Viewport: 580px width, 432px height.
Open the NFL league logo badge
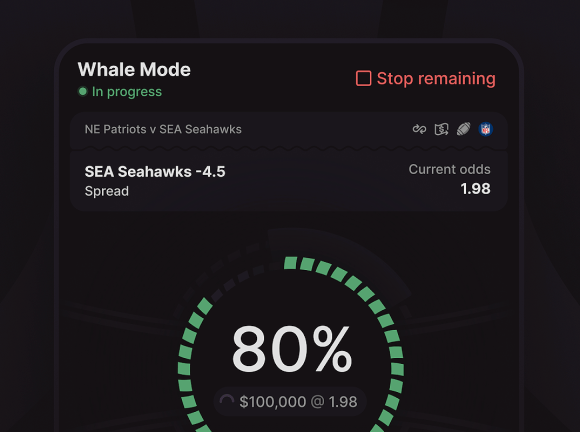click(485, 129)
